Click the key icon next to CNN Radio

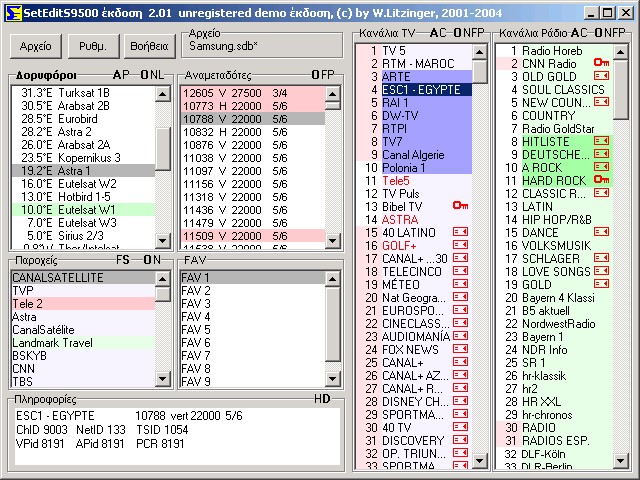click(601, 63)
